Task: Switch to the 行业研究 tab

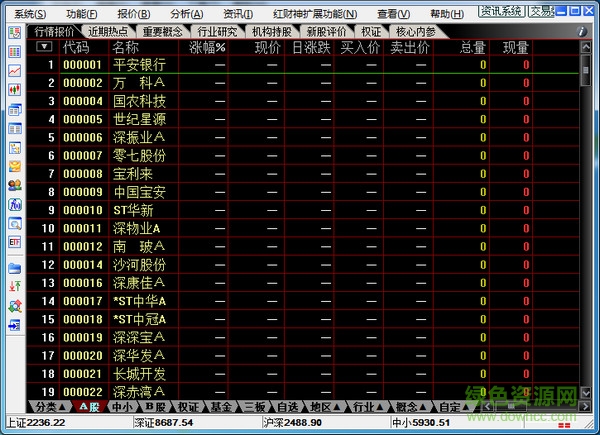Action: [217, 31]
